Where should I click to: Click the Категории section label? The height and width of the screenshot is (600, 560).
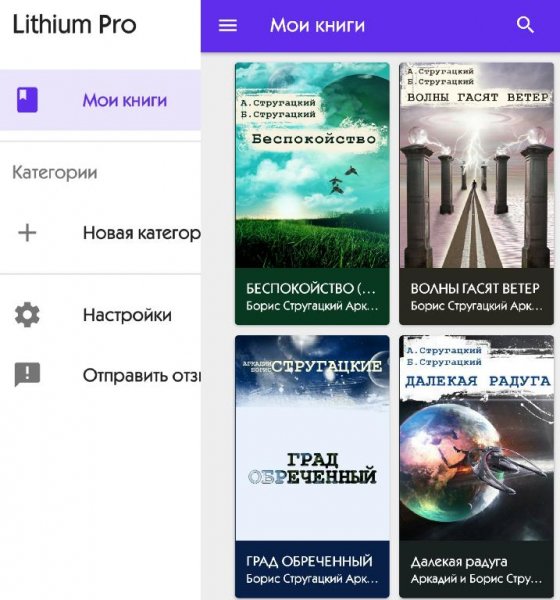55,173
